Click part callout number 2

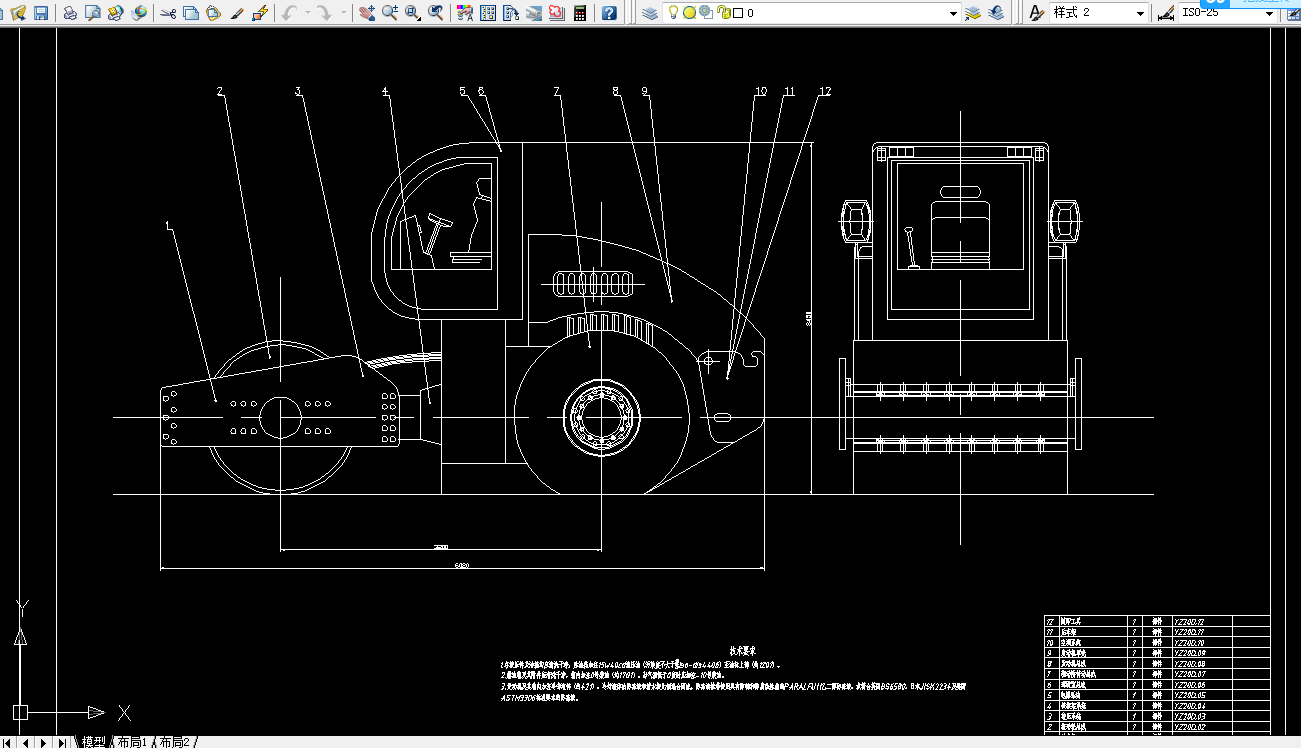(220, 92)
